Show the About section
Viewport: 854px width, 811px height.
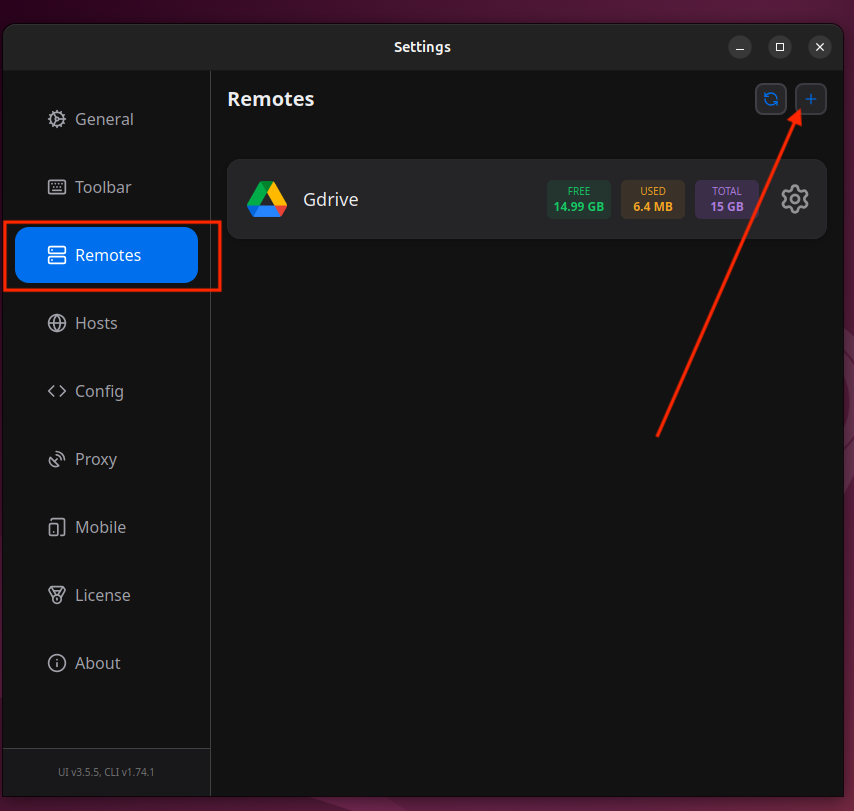[106, 663]
